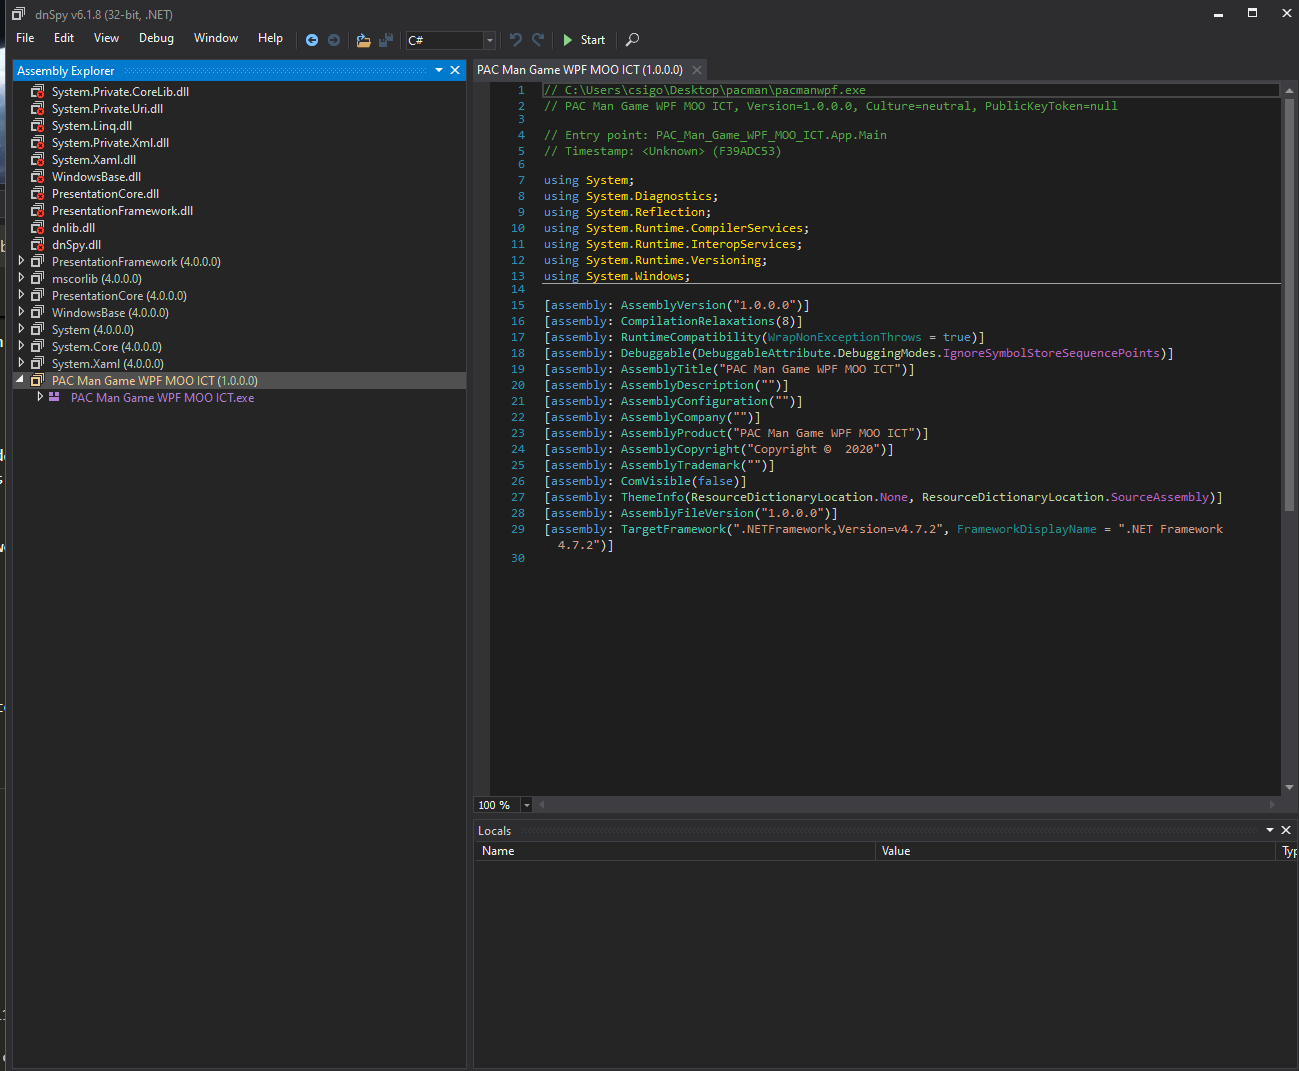This screenshot has width=1299, height=1071.
Task: Expand the mscorlib (4.0.0.0) node
Action: [21, 278]
